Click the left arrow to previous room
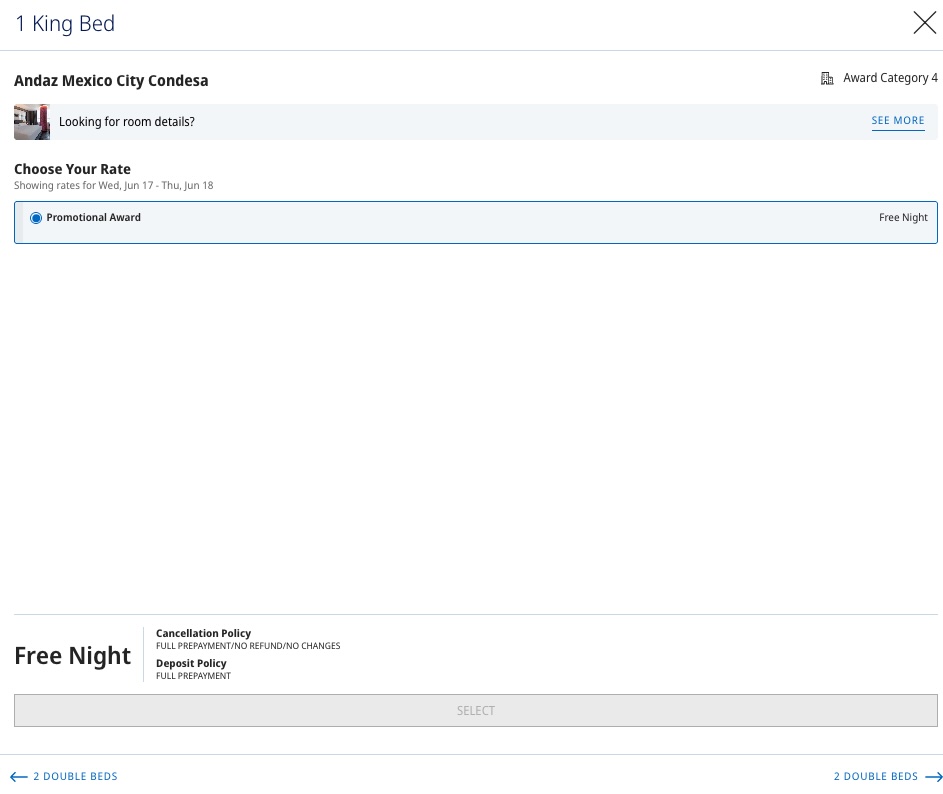Screen dimensions: 943x794 point(19,777)
